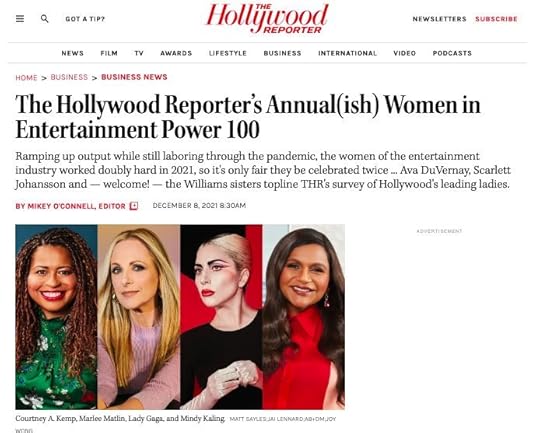Select Film in navigation bar
The height and width of the screenshot is (433, 540).
tap(109, 53)
